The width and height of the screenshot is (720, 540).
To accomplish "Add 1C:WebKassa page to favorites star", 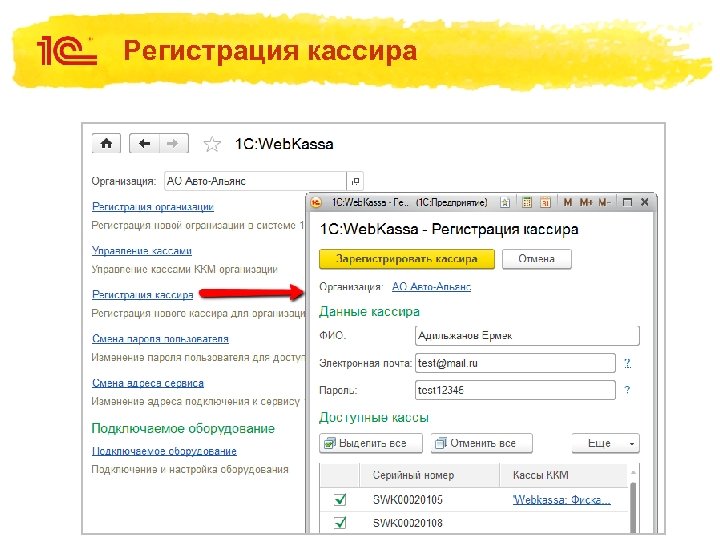I will pos(212,144).
